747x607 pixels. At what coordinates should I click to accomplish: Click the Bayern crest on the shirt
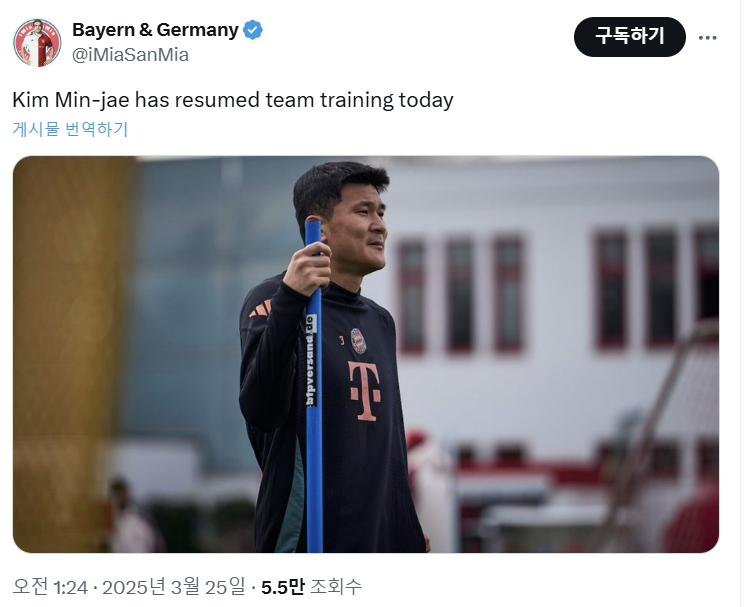coord(358,341)
